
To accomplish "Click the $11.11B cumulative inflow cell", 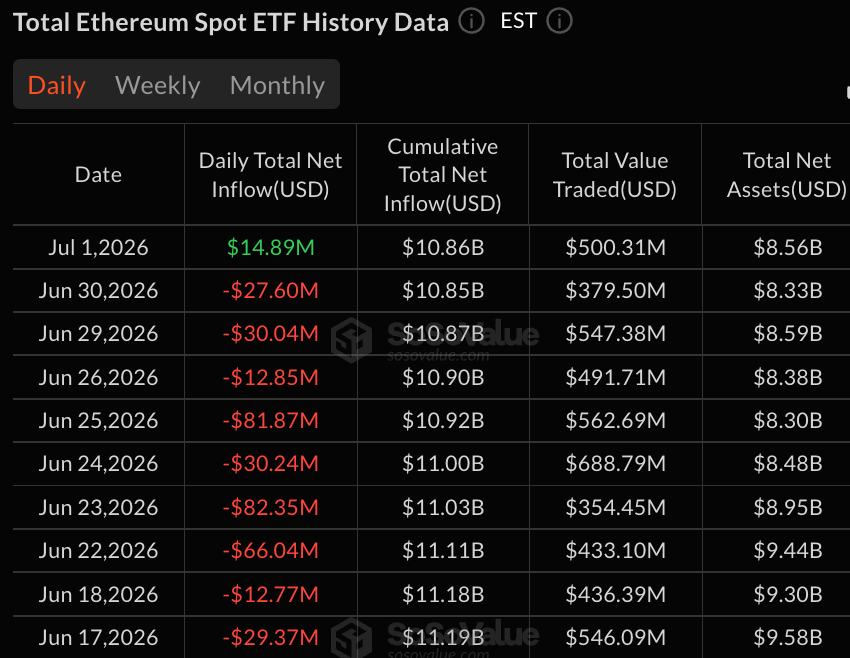I will coord(443,550).
